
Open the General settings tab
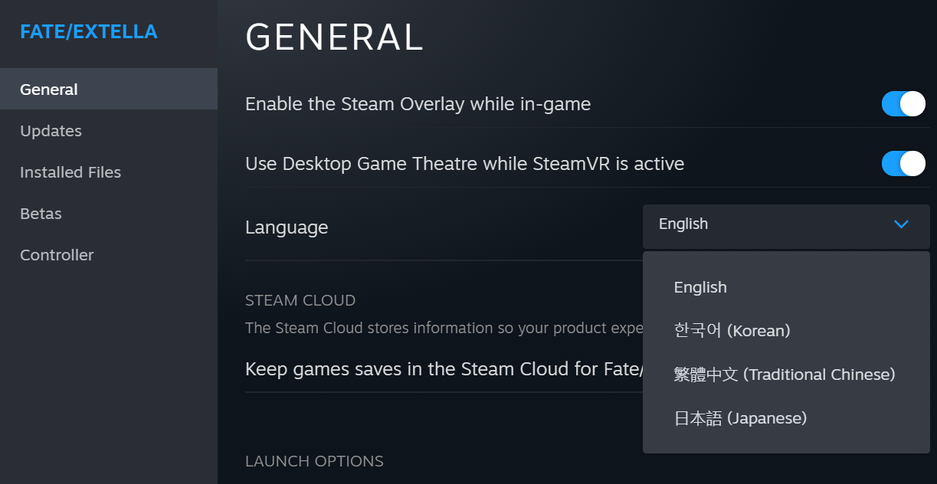[49, 90]
